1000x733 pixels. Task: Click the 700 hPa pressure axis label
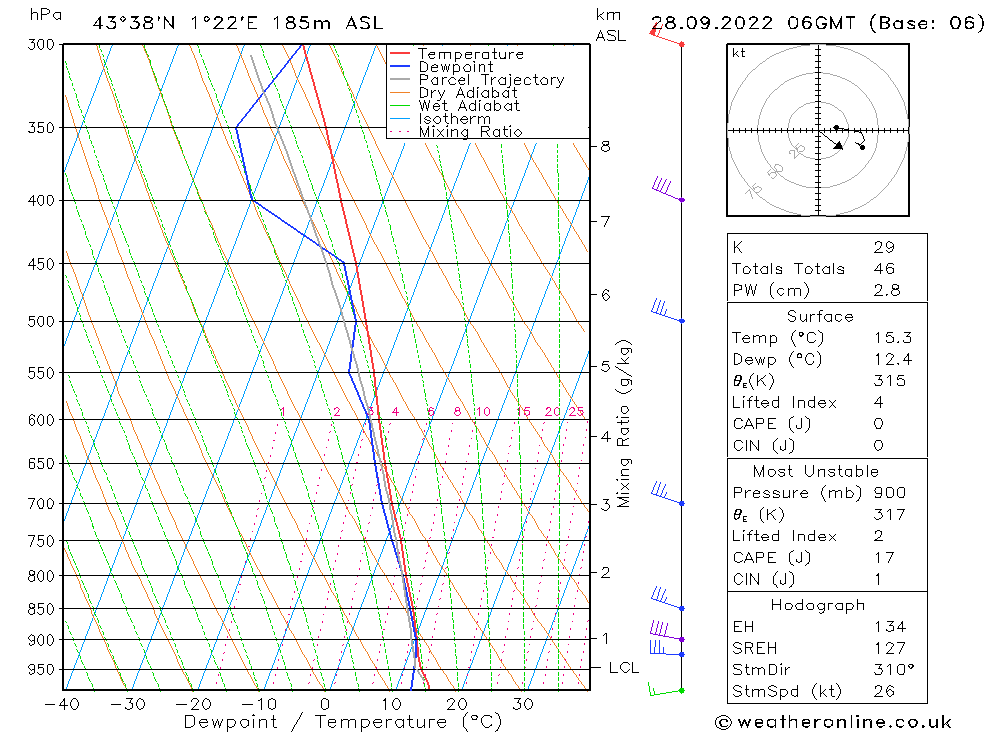41,504
